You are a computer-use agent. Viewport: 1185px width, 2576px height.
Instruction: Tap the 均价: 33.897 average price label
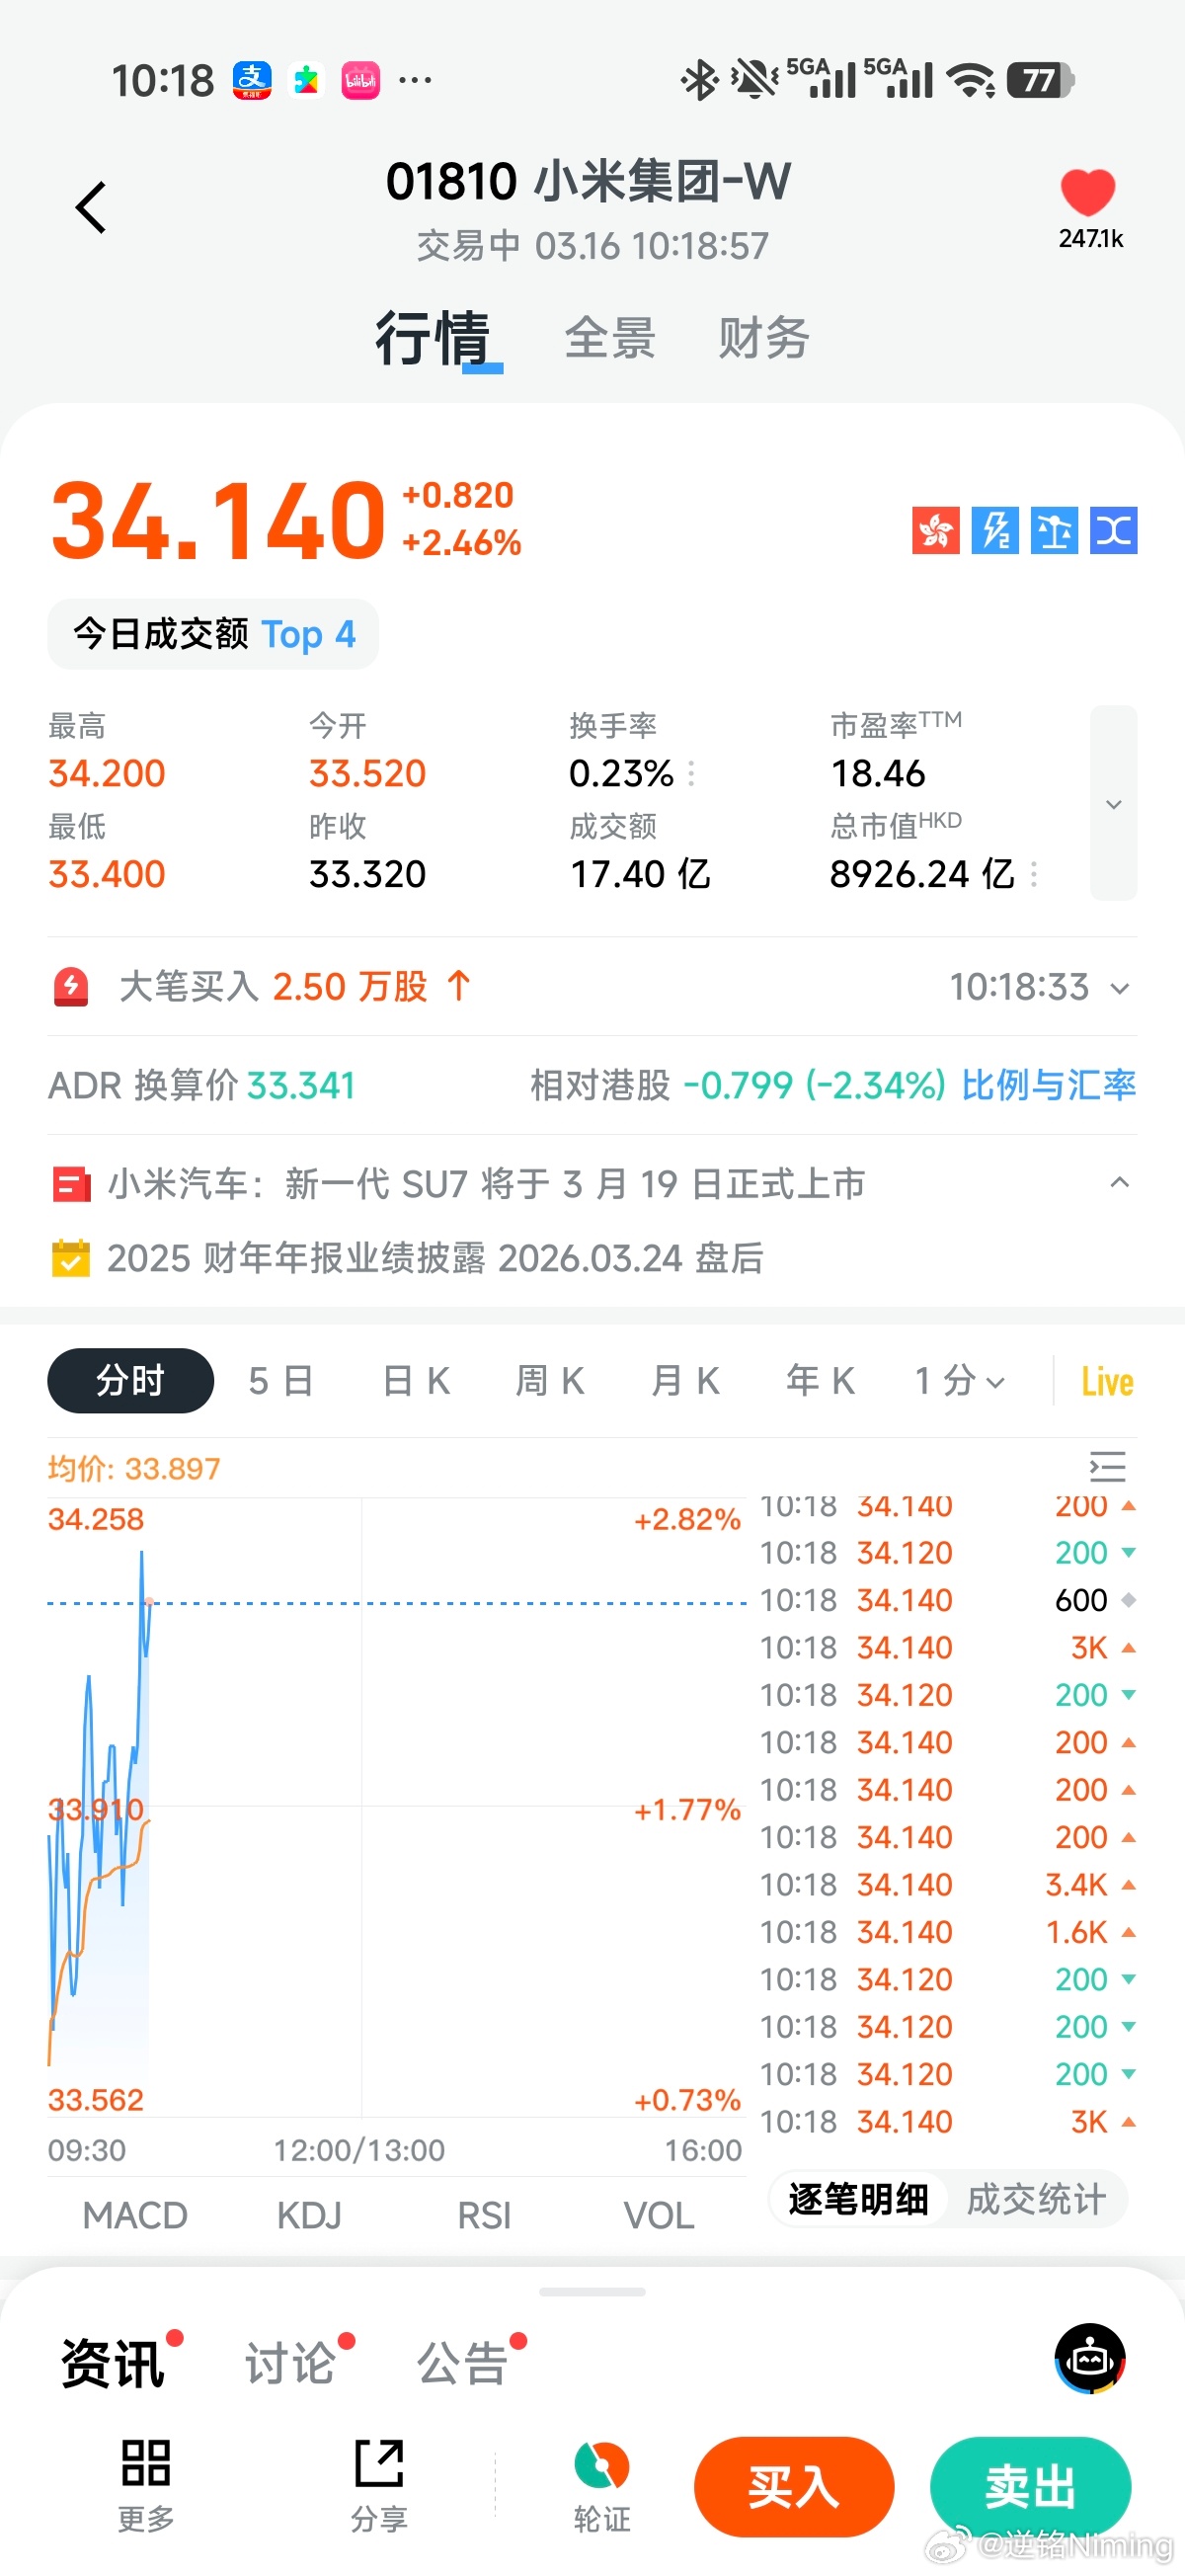(x=134, y=1468)
